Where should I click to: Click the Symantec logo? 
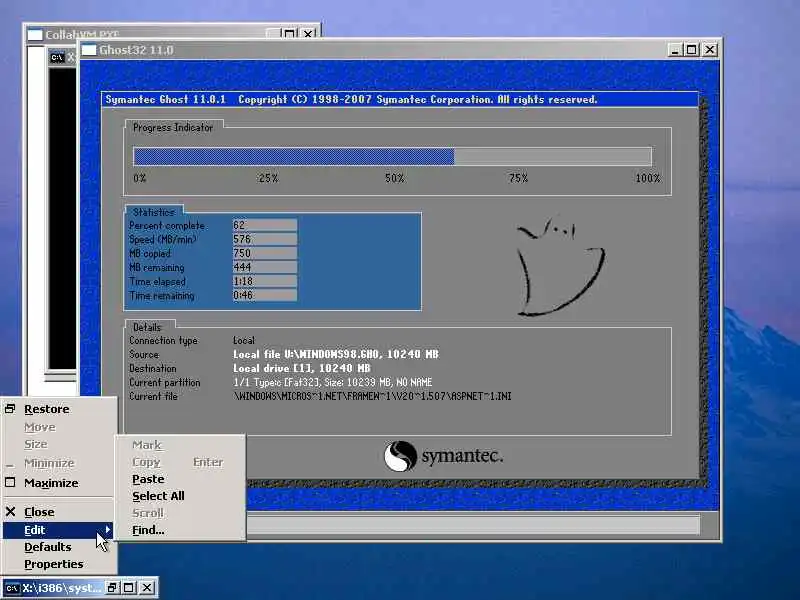click(443, 456)
